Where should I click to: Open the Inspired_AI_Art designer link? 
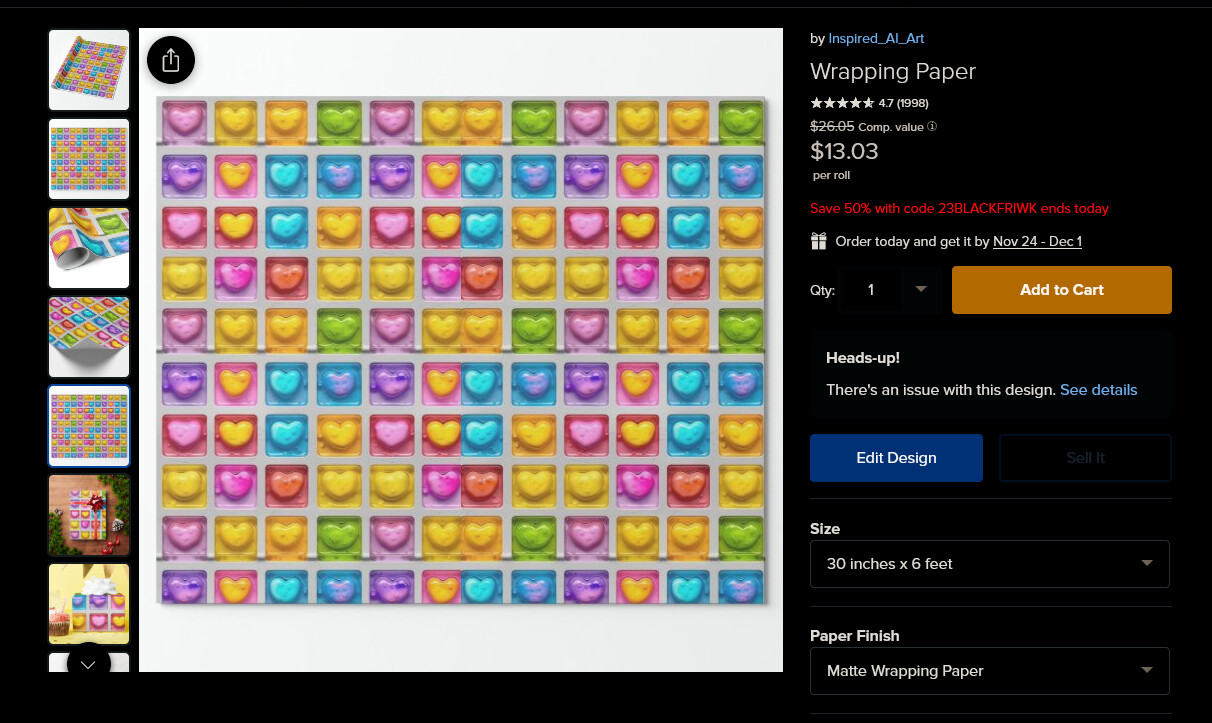876,38
